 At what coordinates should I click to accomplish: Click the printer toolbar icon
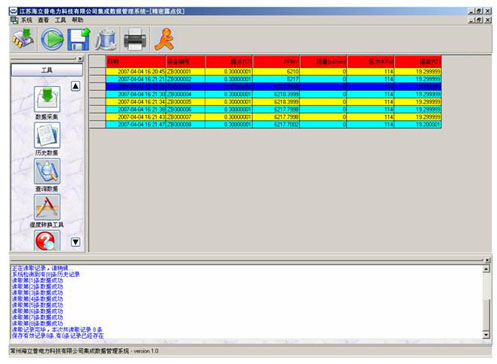point(135,39)
